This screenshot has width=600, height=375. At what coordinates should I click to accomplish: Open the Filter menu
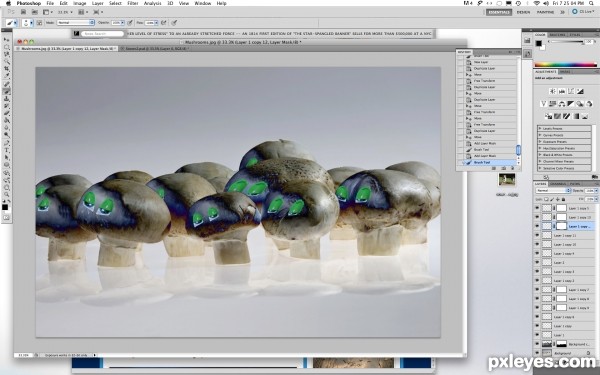[132, 3]
